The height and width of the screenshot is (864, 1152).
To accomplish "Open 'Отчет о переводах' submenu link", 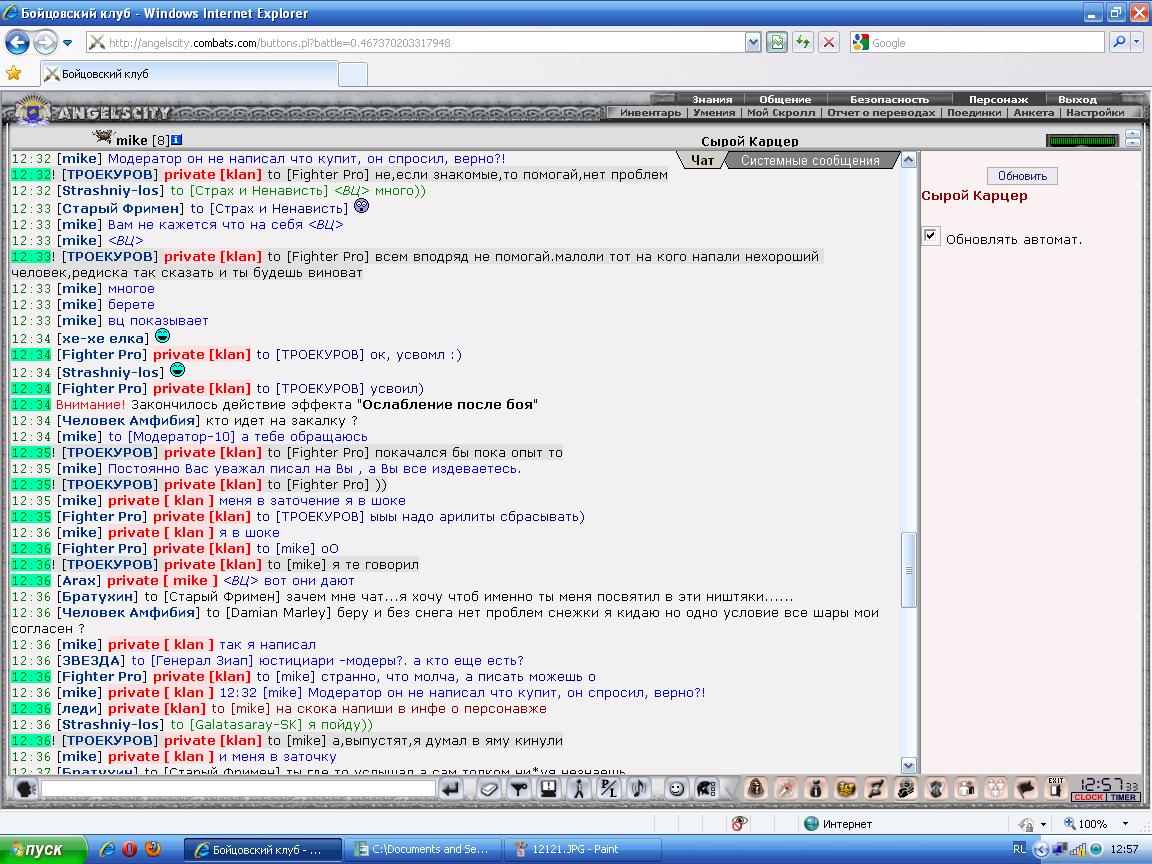I will coord(881,112).
